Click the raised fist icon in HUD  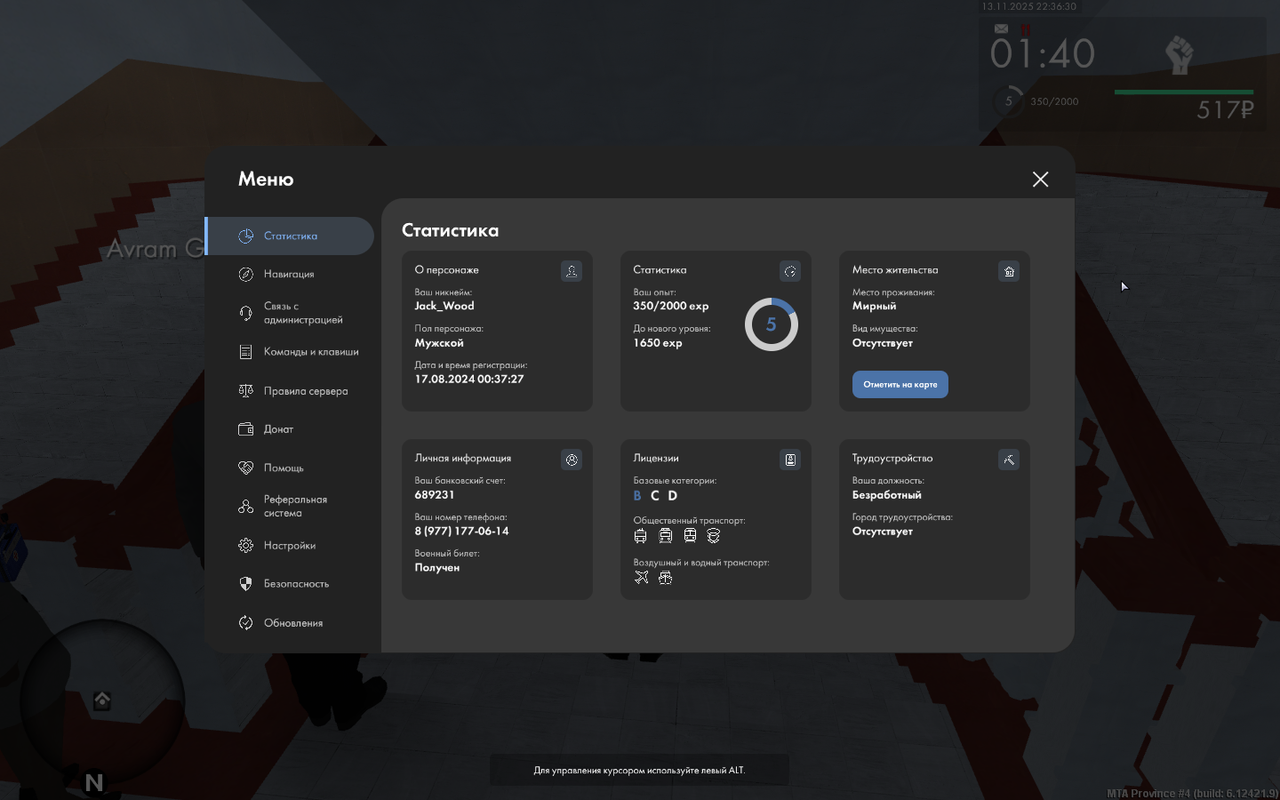1180,55
